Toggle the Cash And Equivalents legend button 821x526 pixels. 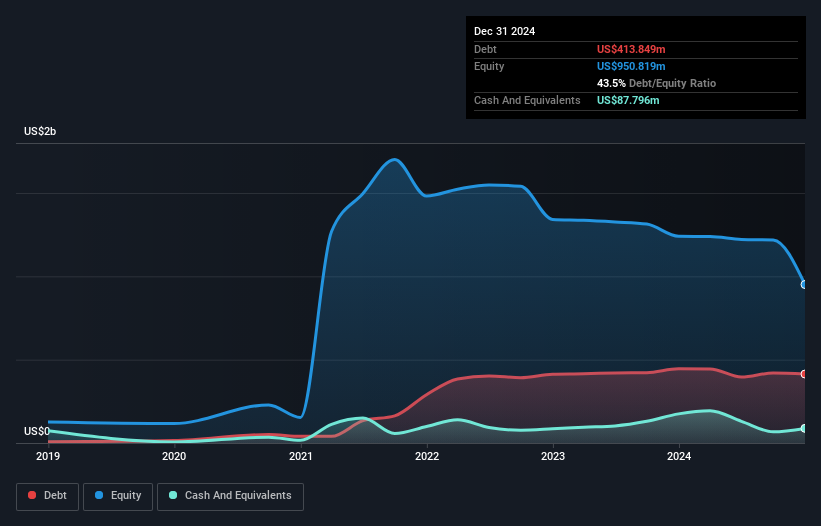(230, 496)
